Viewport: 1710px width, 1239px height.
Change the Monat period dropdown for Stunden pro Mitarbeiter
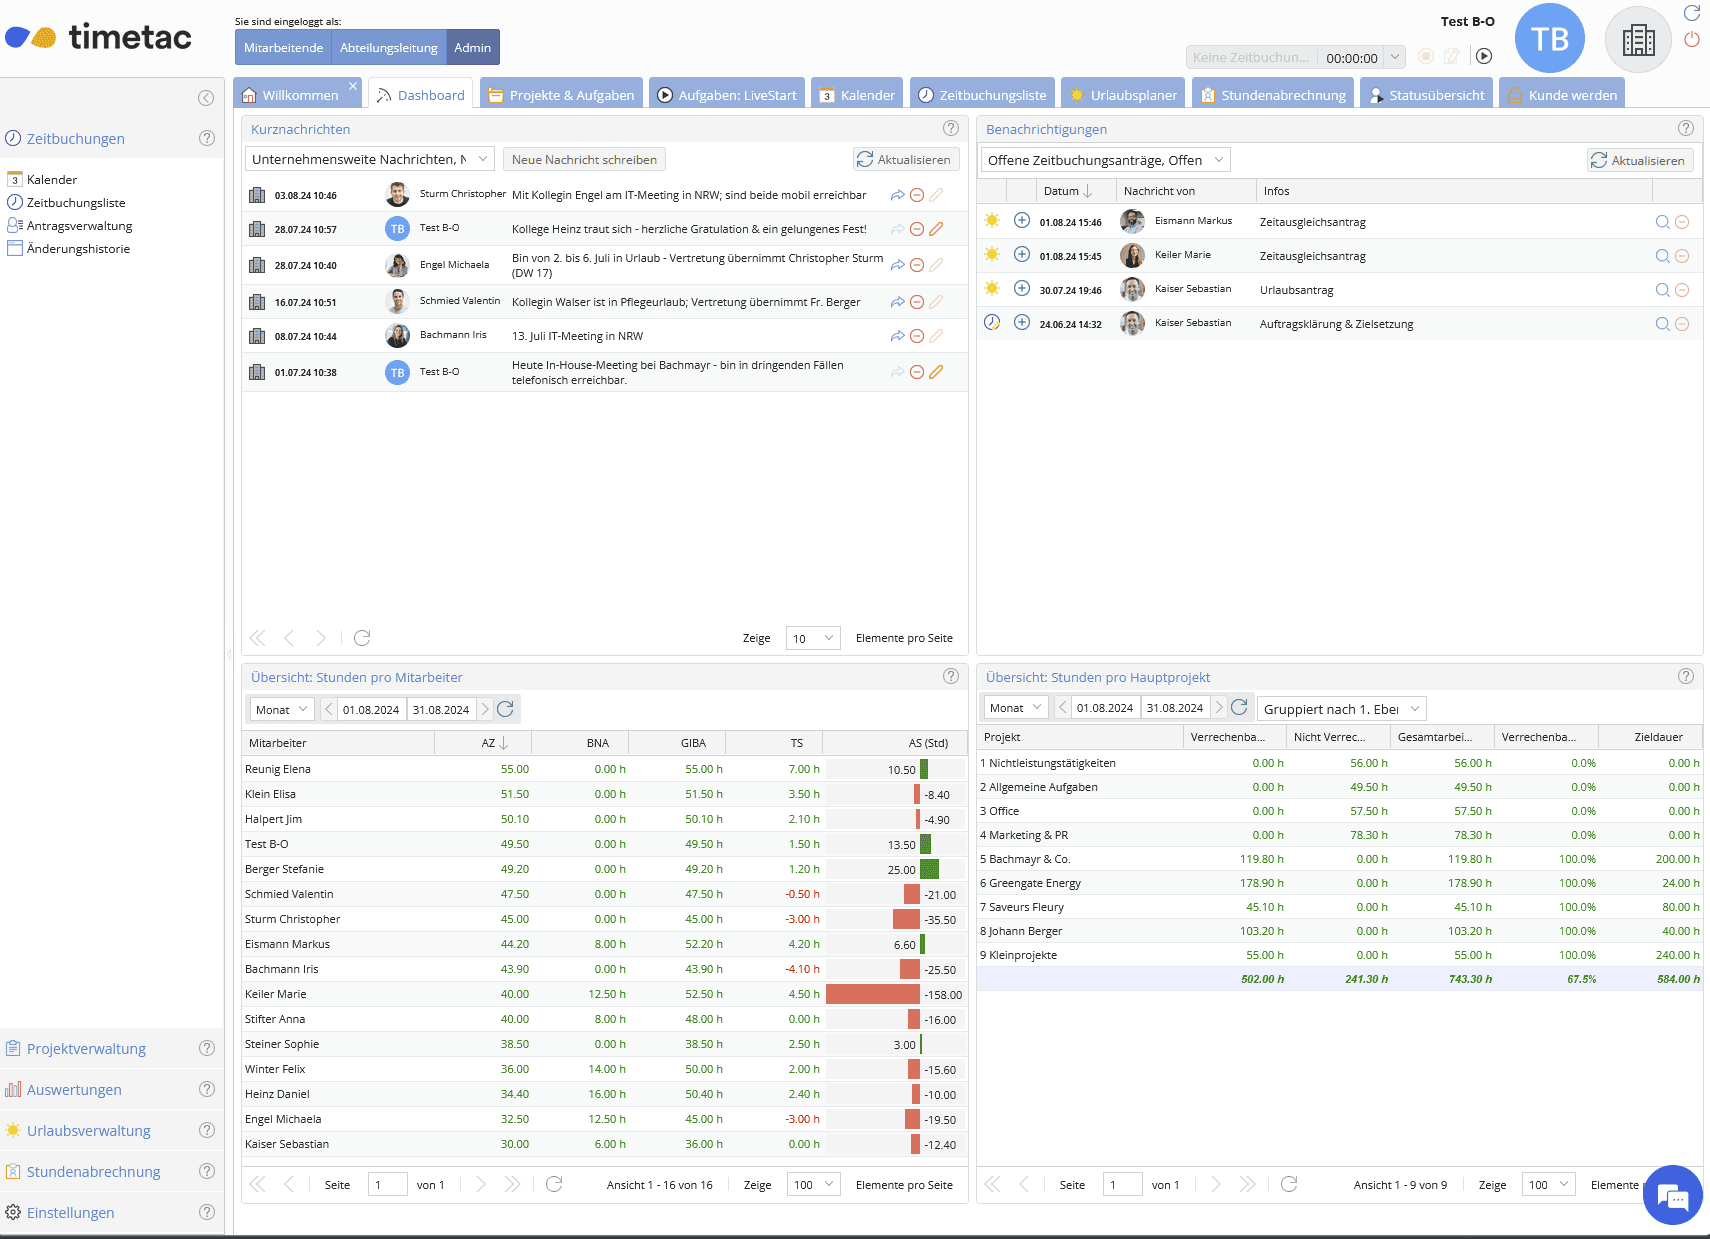click(281, 709)
